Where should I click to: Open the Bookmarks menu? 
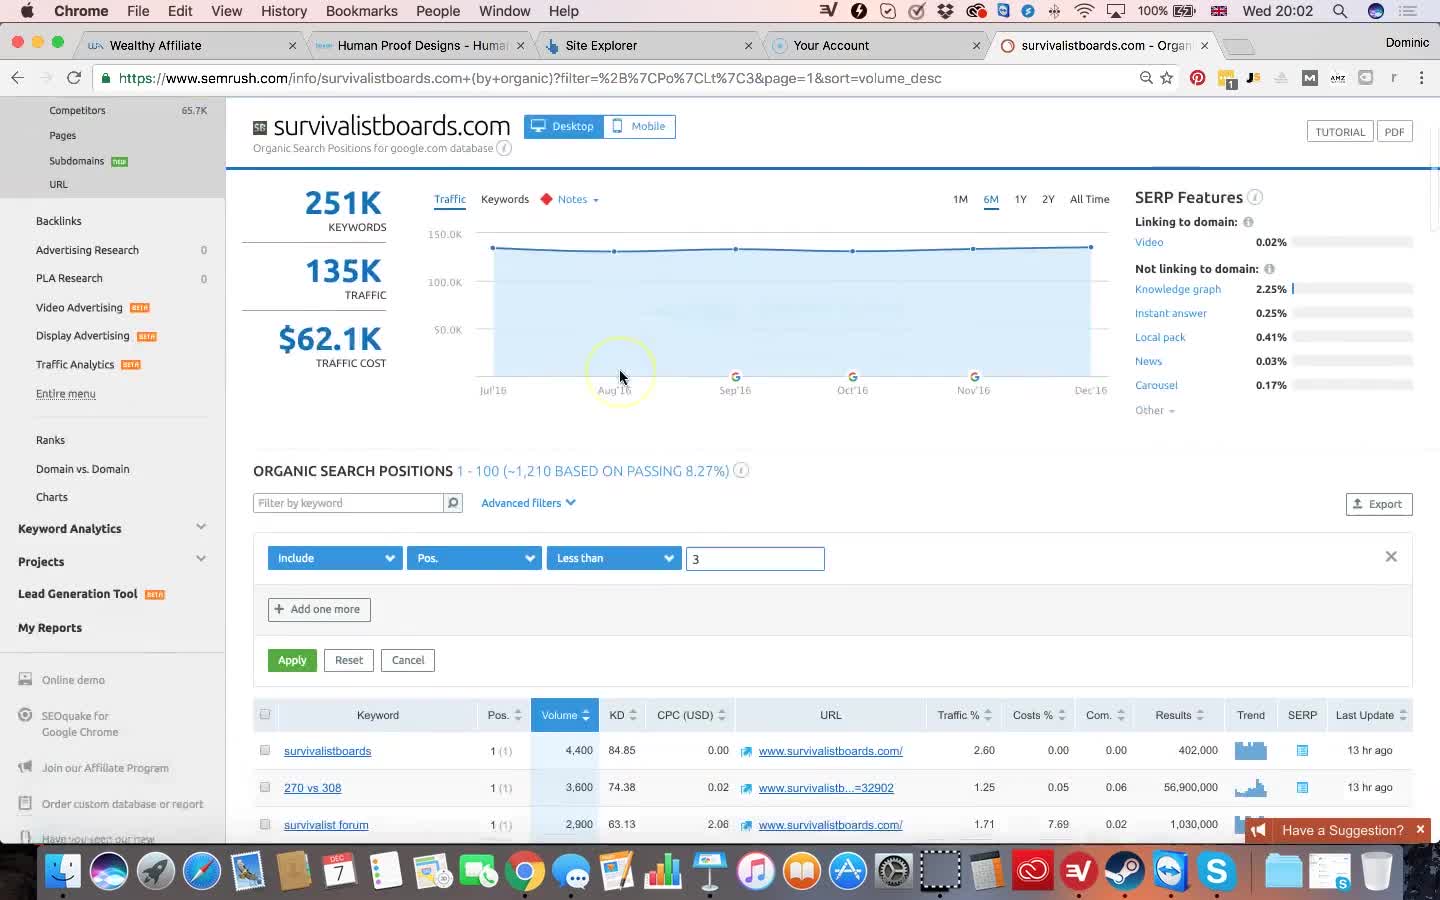point(361,11)
